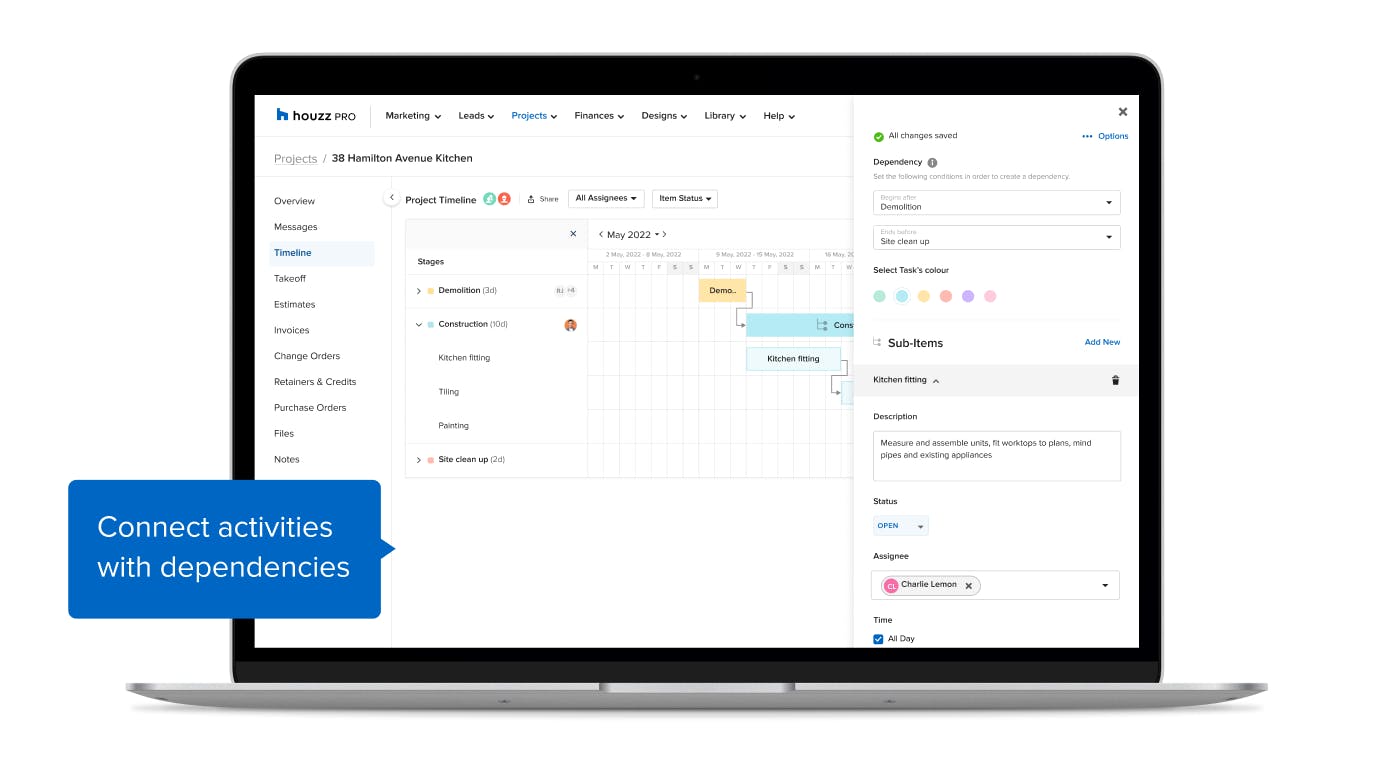Open the Estimates section in sidebar
The height and width of the screenshot is (760, 1380).
click(x=294, y=304)
